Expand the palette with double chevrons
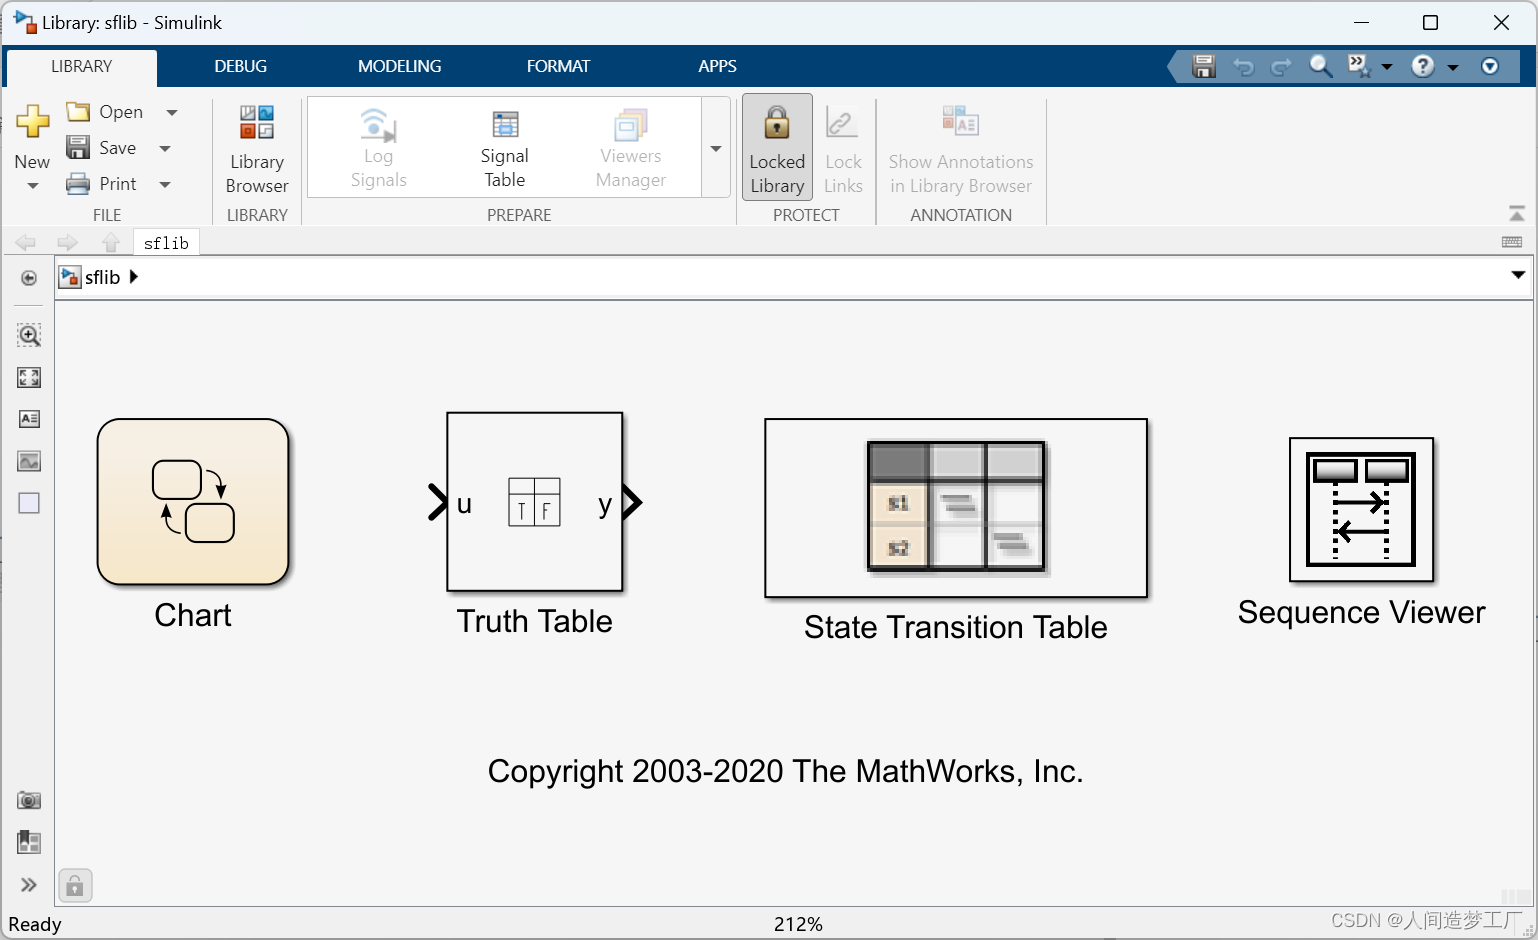Image resolution: width=1538 pixels, height=940 pixels. point(29,885)
